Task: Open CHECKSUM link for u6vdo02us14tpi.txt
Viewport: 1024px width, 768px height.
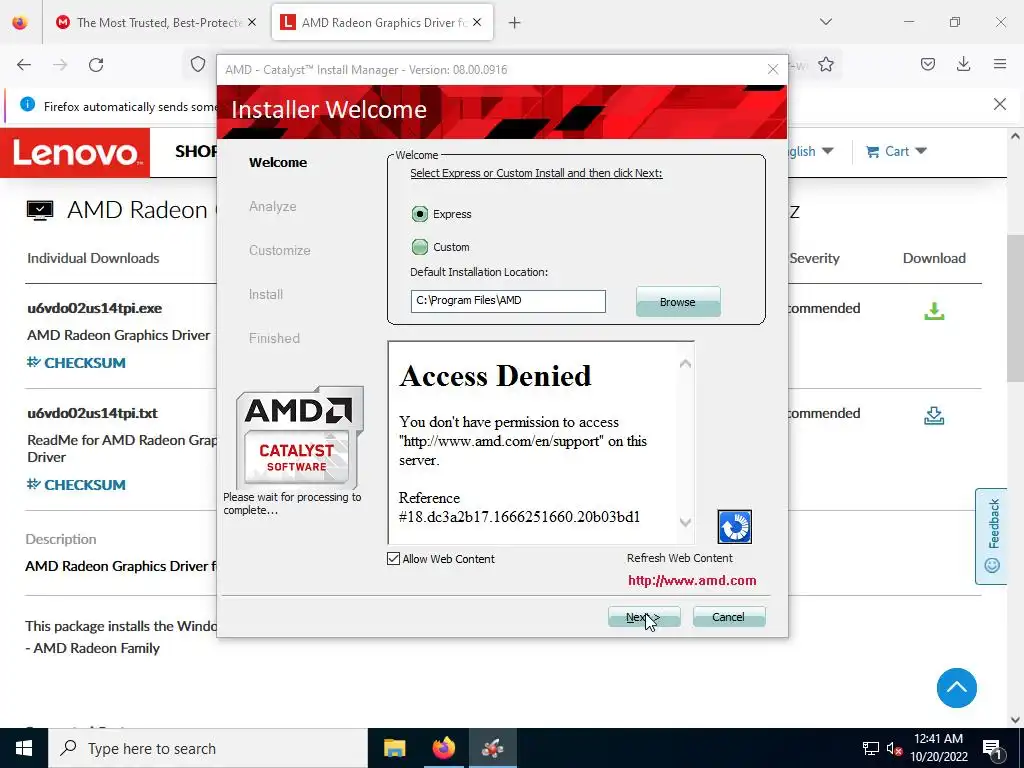Action: point(76,485)
